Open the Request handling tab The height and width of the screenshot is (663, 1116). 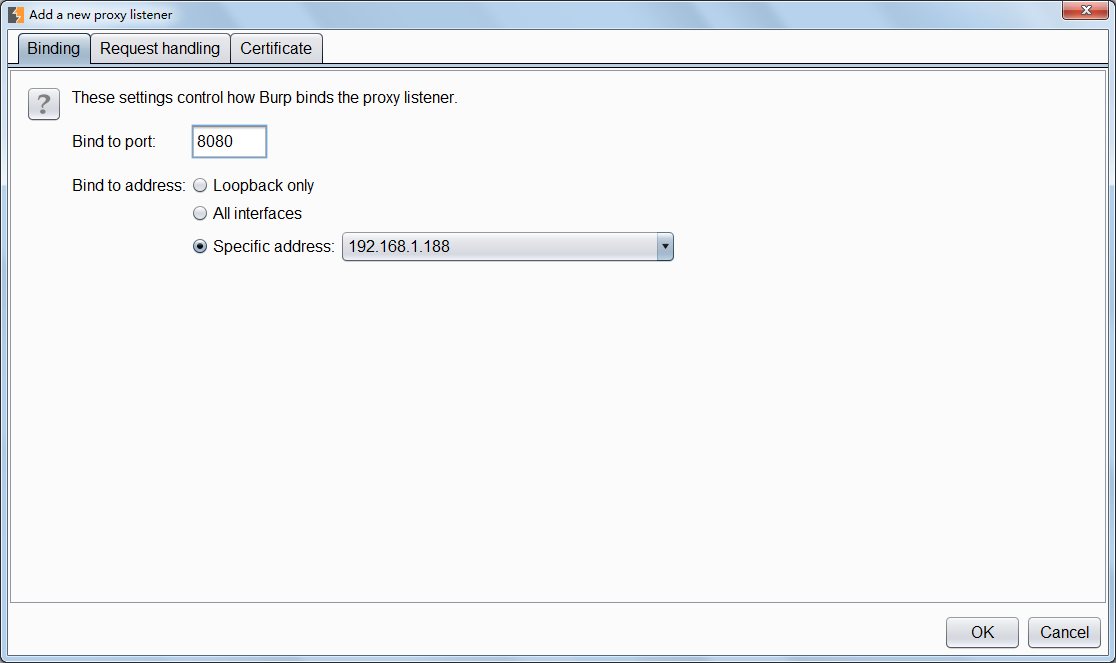pyautogui.click(x=160, y=48)
